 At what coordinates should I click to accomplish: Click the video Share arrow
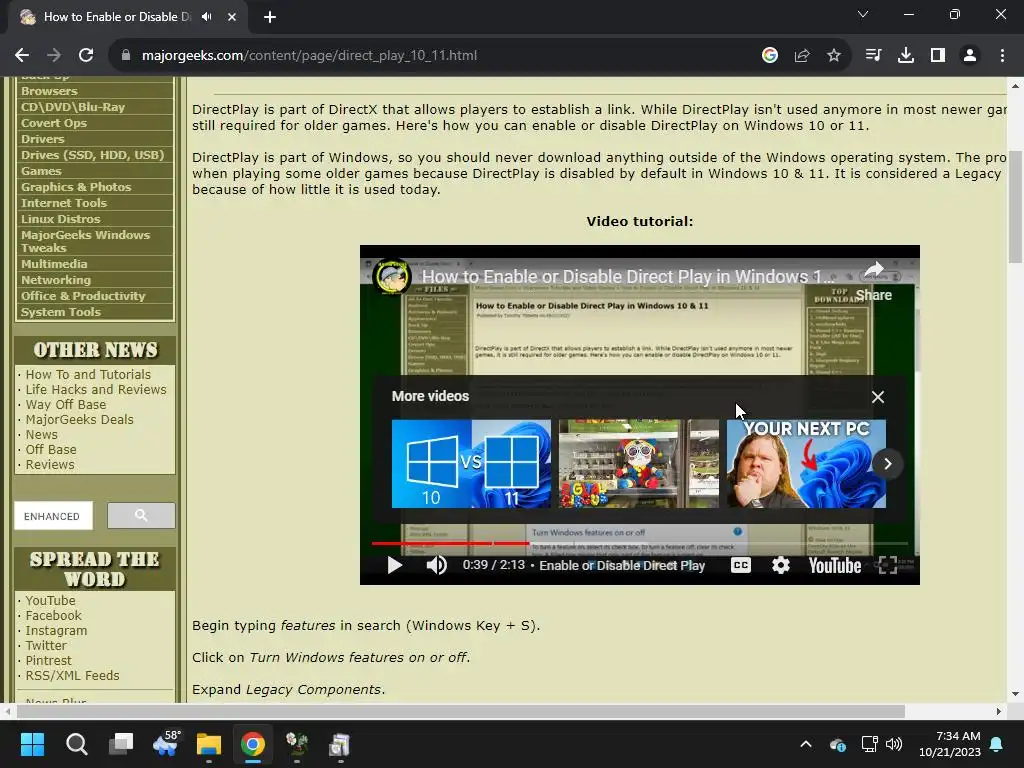pyautogui.click(x=874, y=281)
